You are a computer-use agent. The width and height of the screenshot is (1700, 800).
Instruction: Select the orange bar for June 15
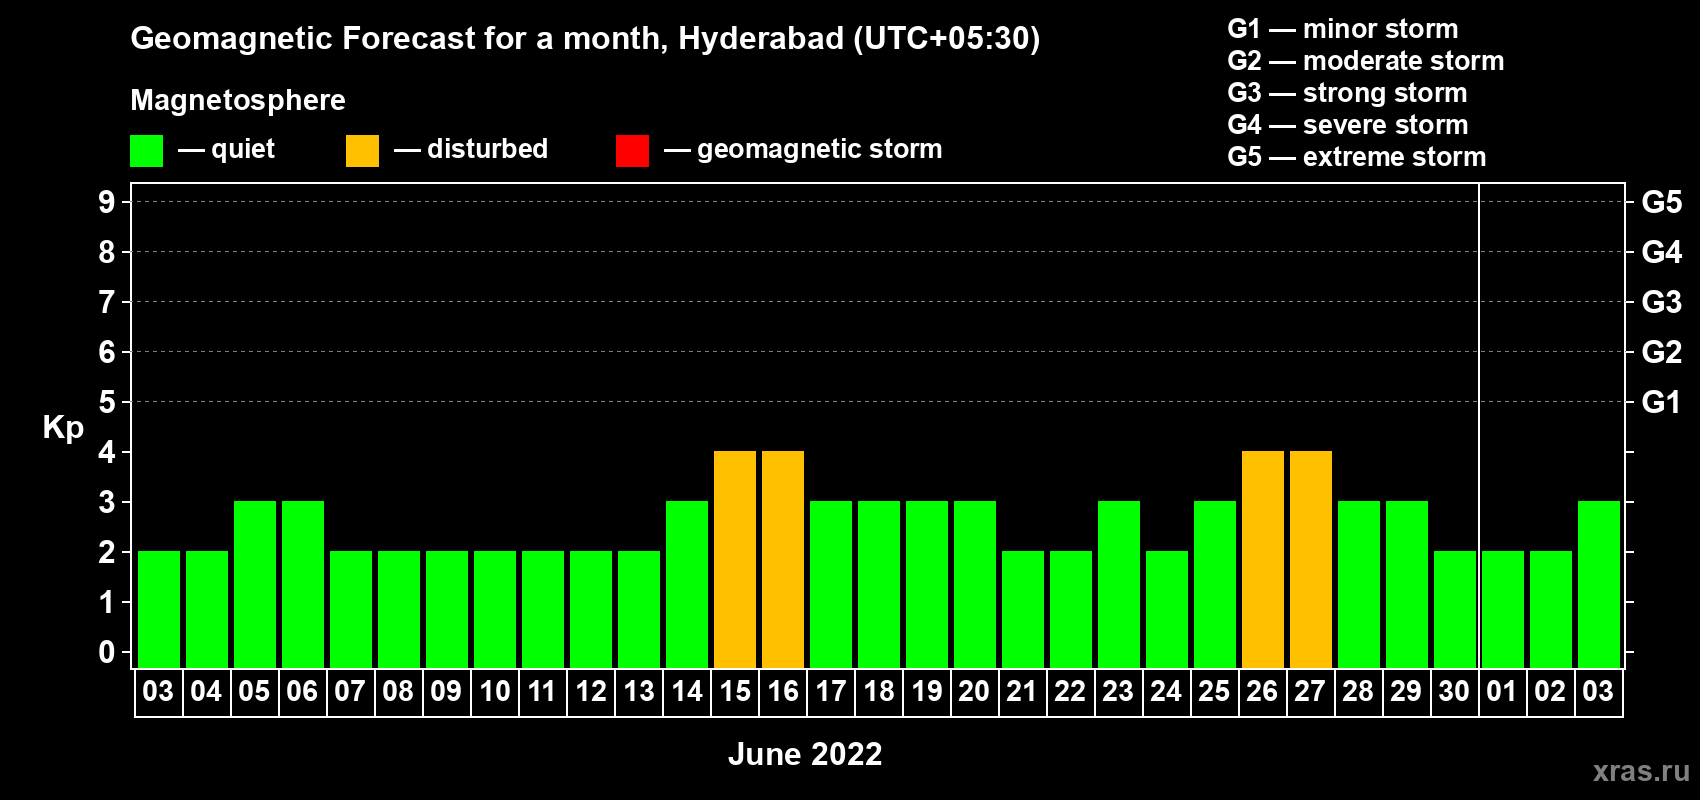(735, 560)
